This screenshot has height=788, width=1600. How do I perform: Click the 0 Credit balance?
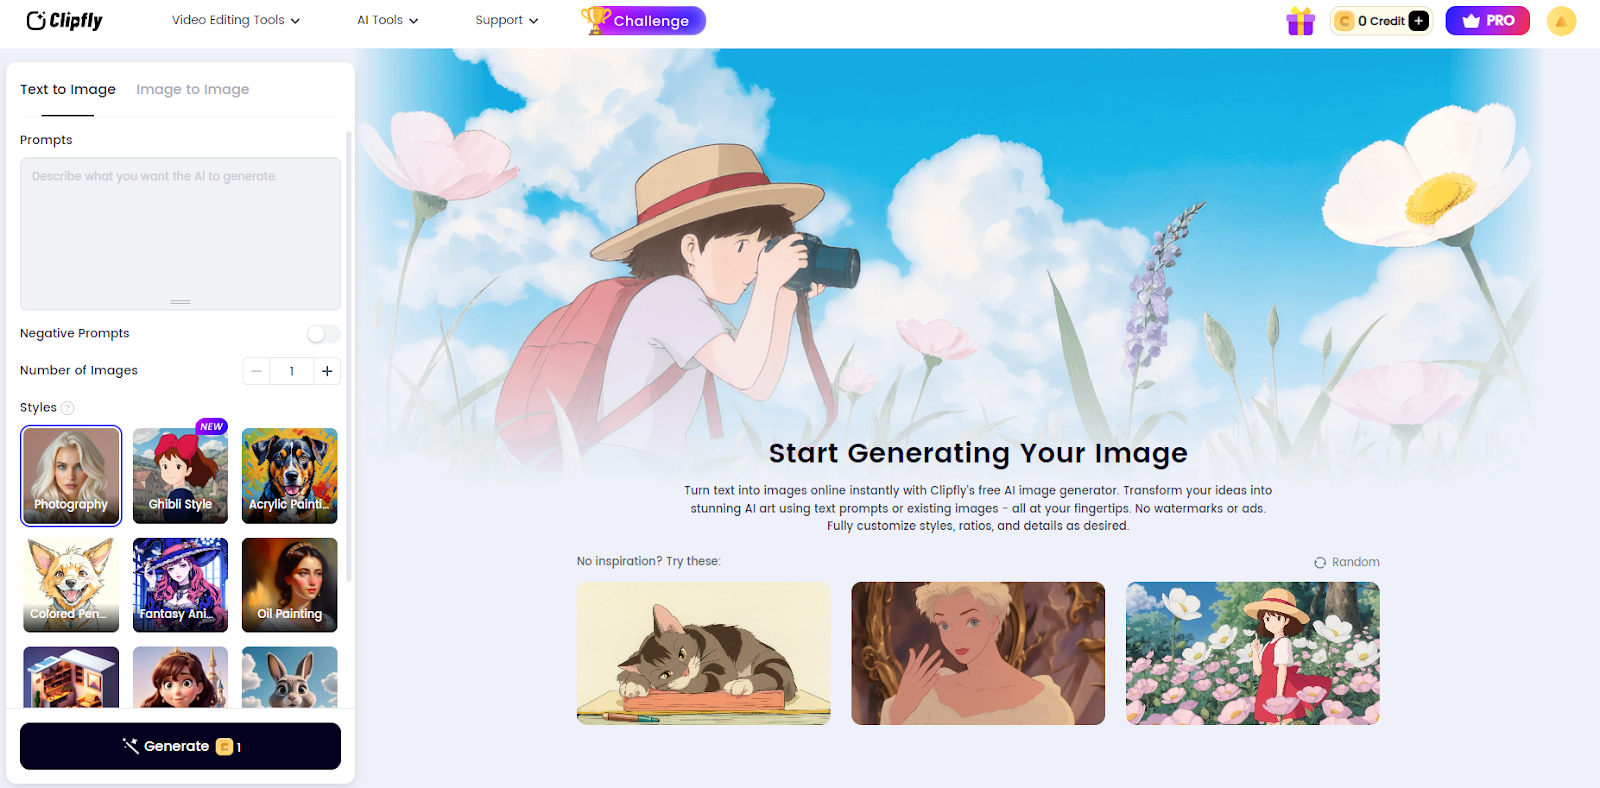pyautogui.click(x=1381, y=21)
